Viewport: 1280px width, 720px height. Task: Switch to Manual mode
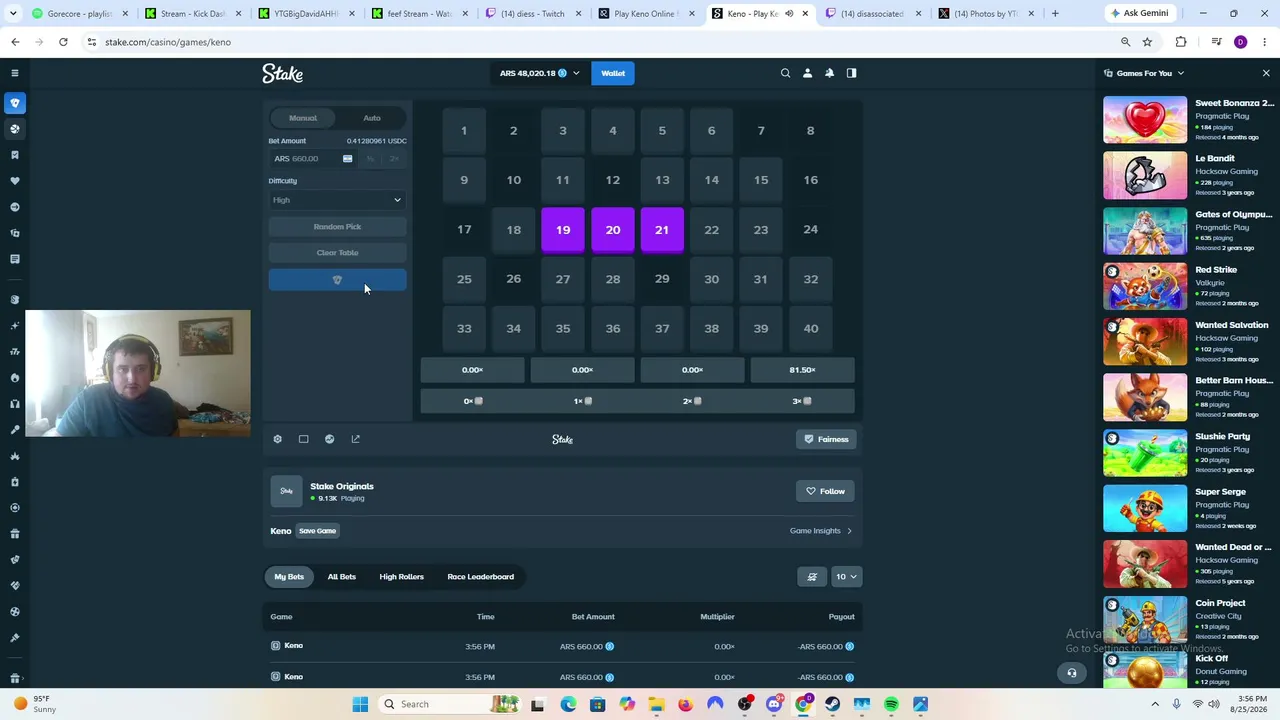point(303,118)
